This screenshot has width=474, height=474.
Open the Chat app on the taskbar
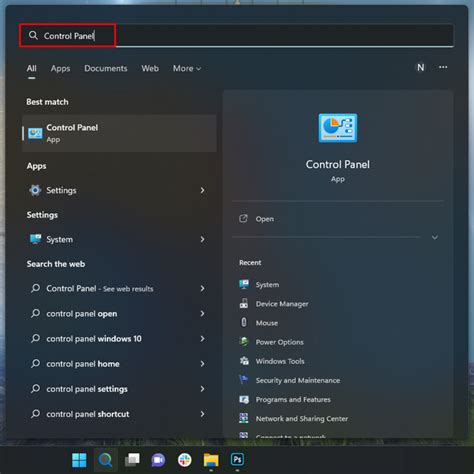coord(158,460)
